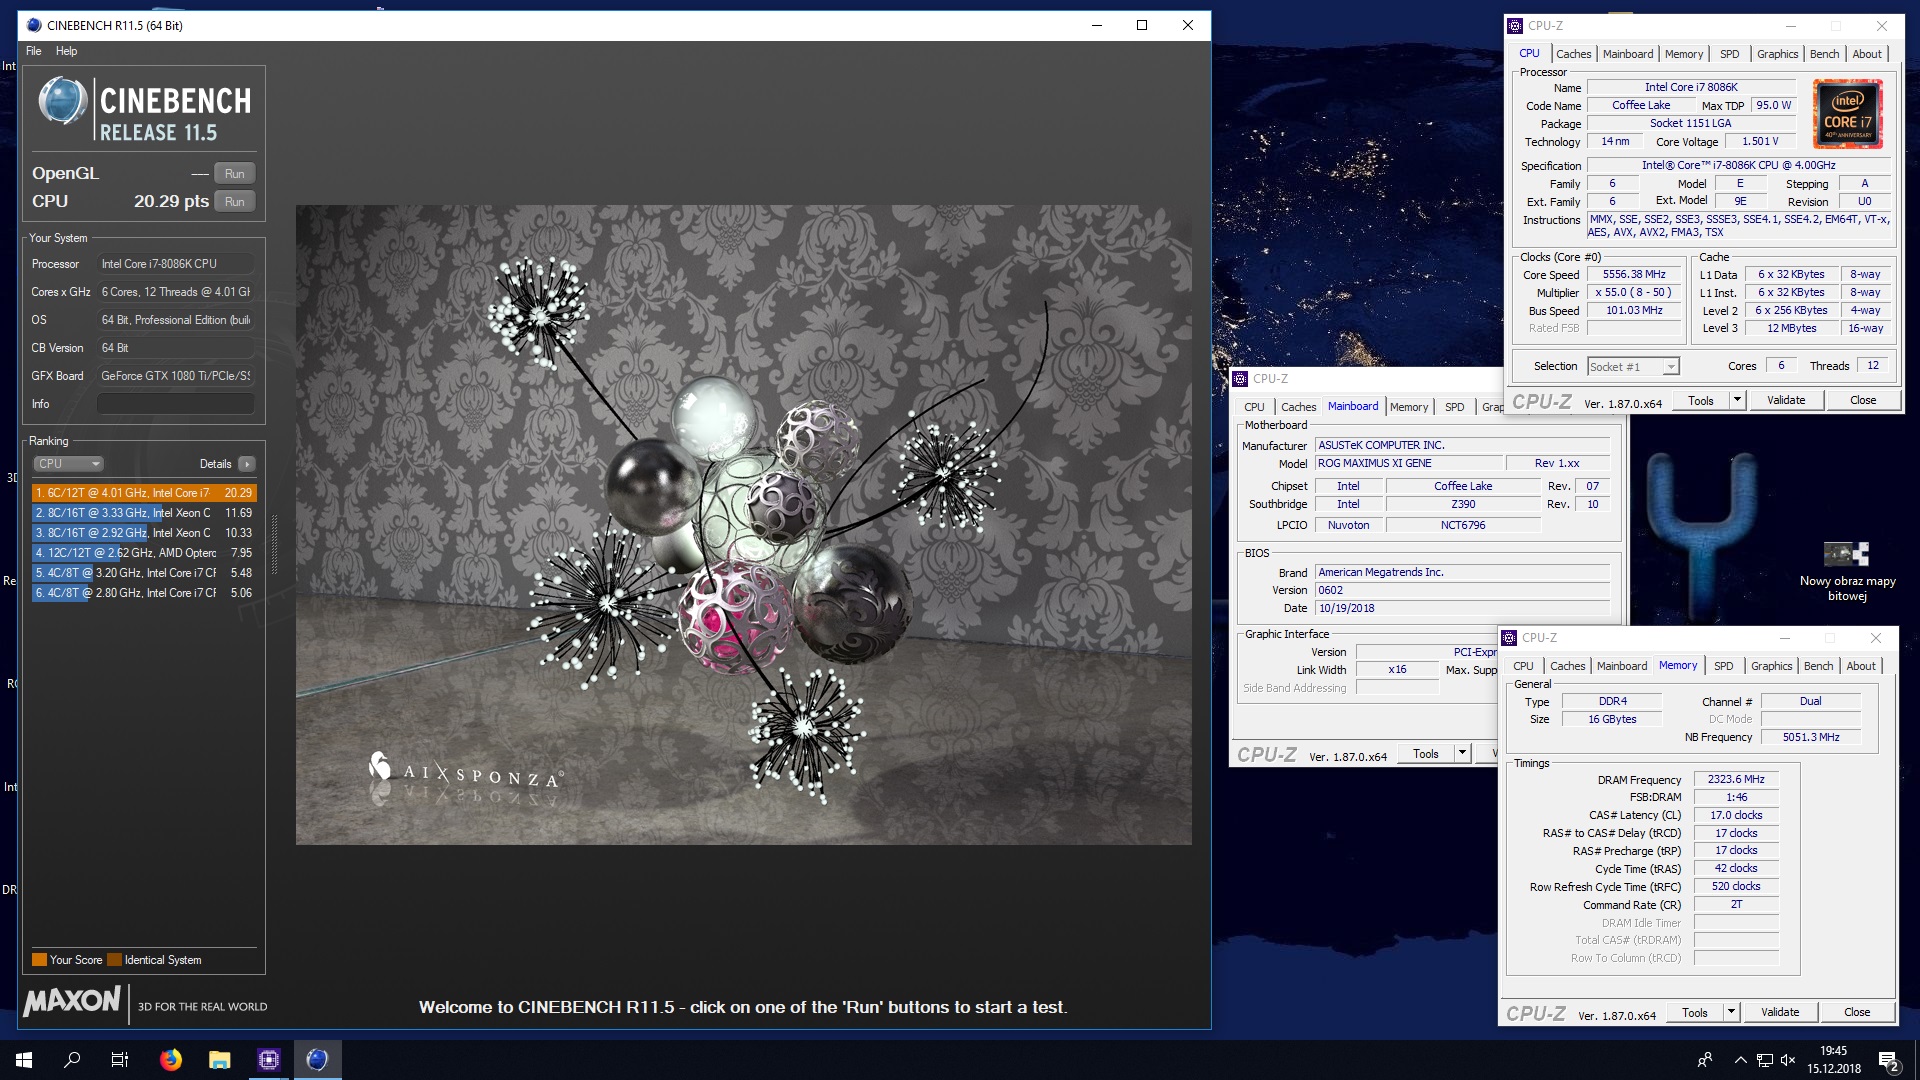Click motherboard model ROG MAXIMUS XI GENE
This screenshot has width=1920, height=1080.
[x=1409, y=463]
